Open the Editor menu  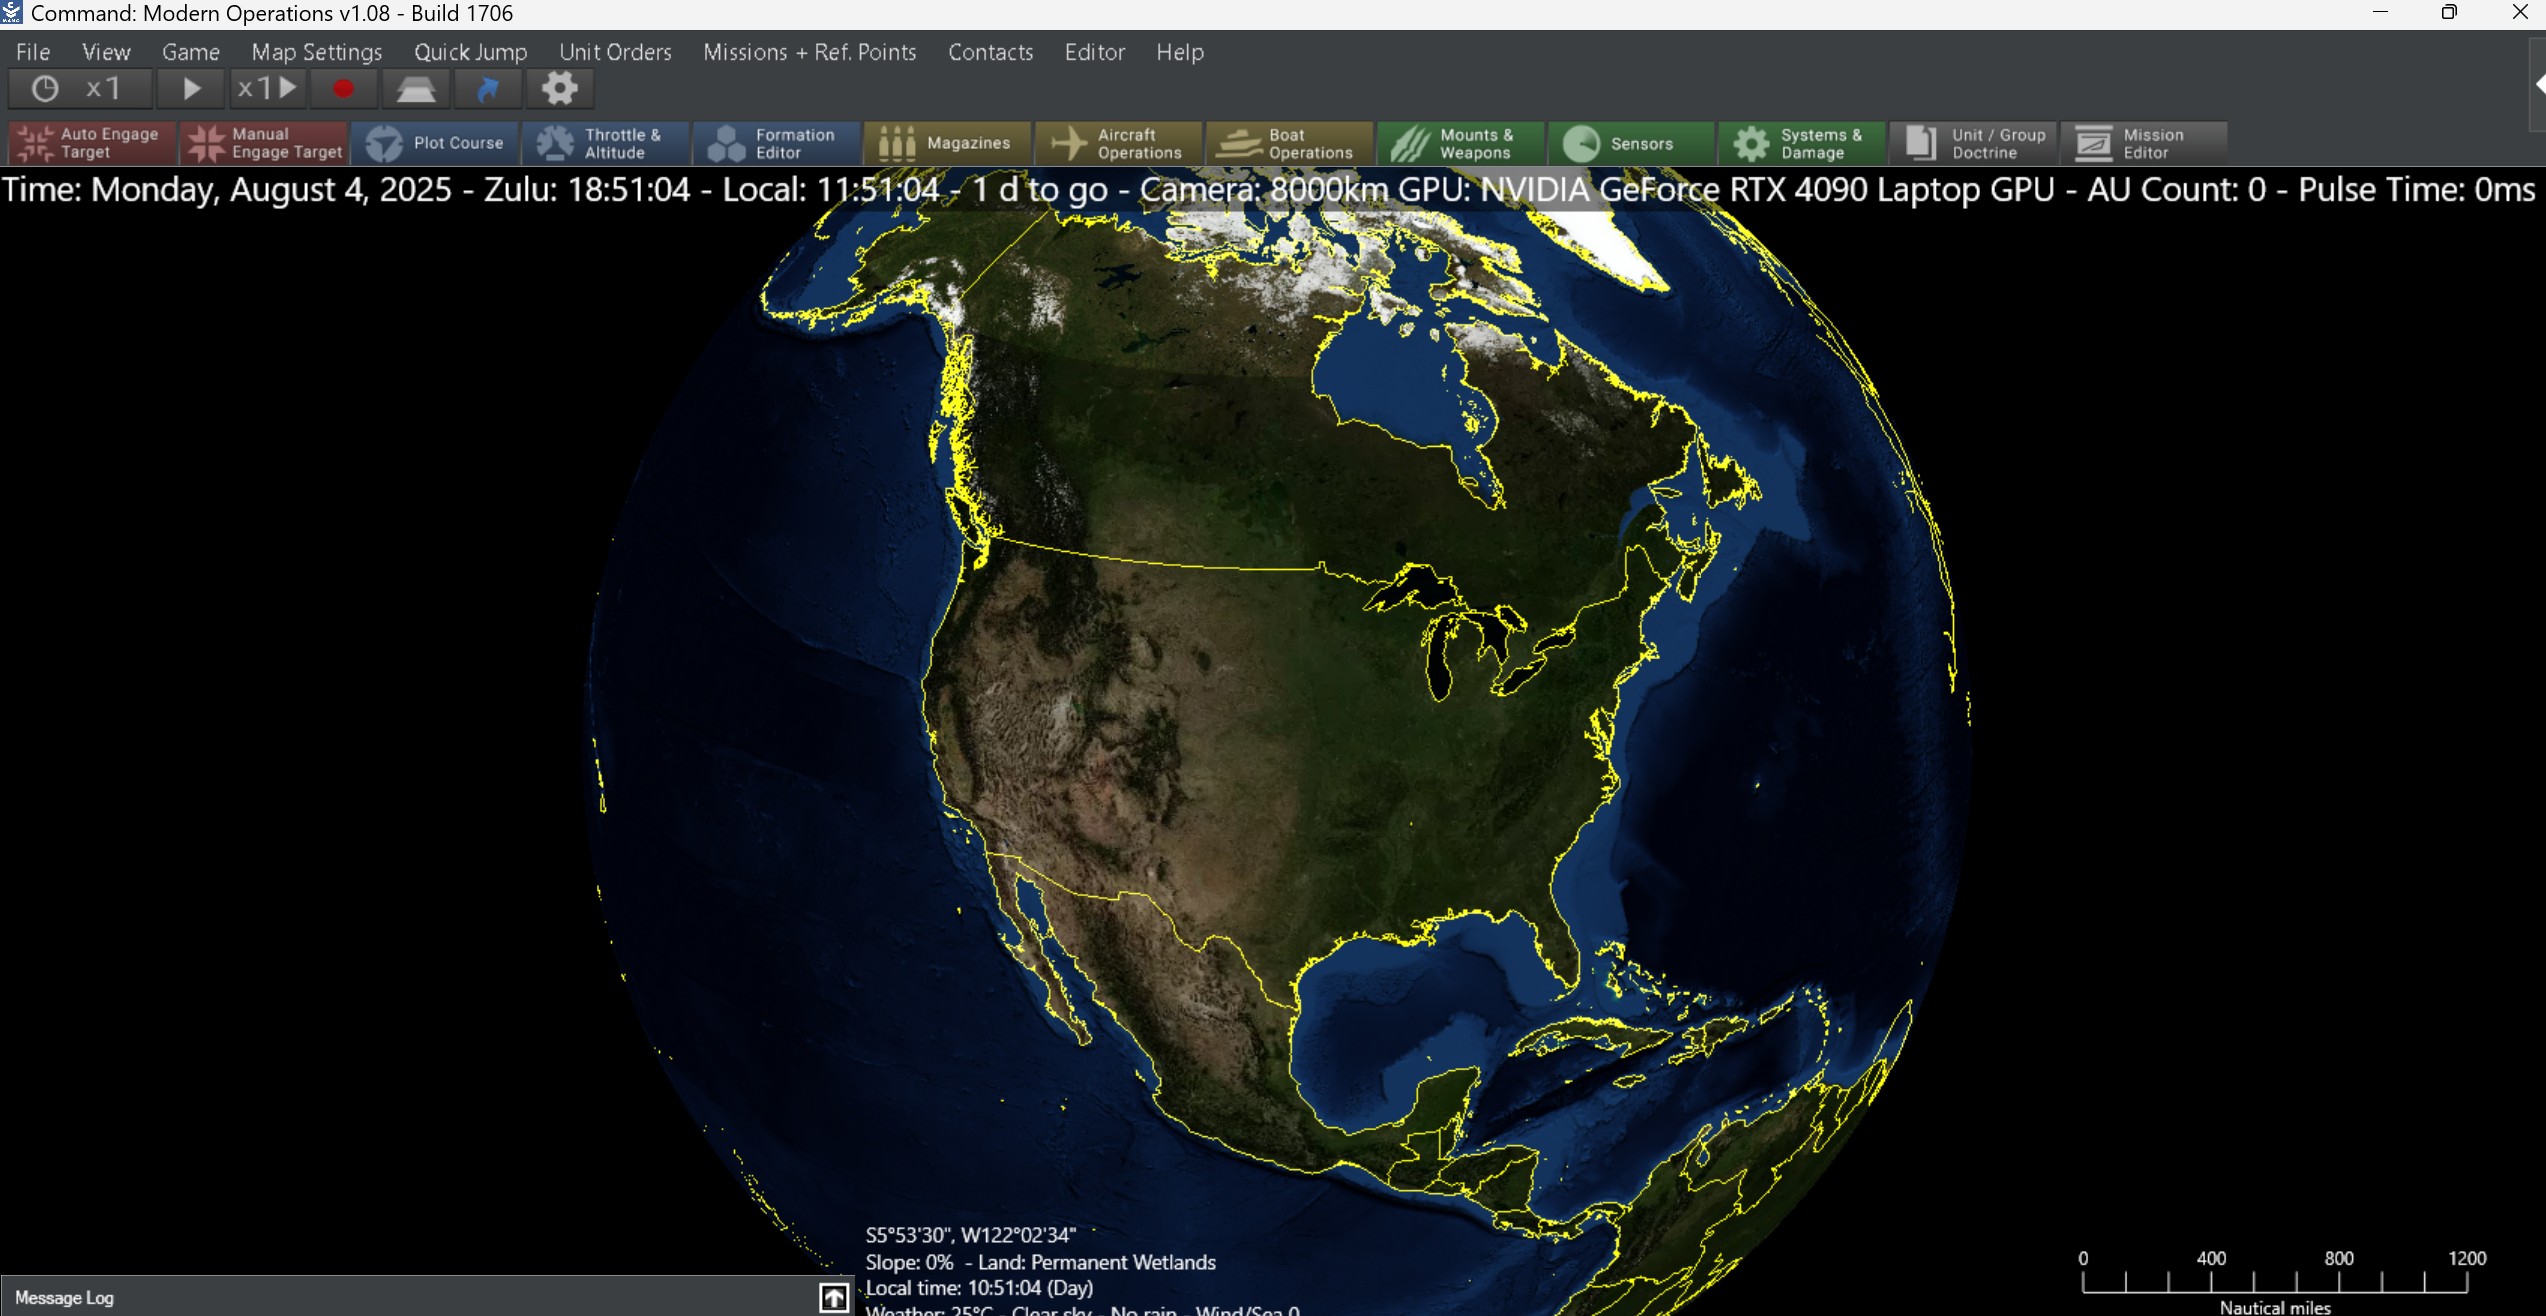1095,52
